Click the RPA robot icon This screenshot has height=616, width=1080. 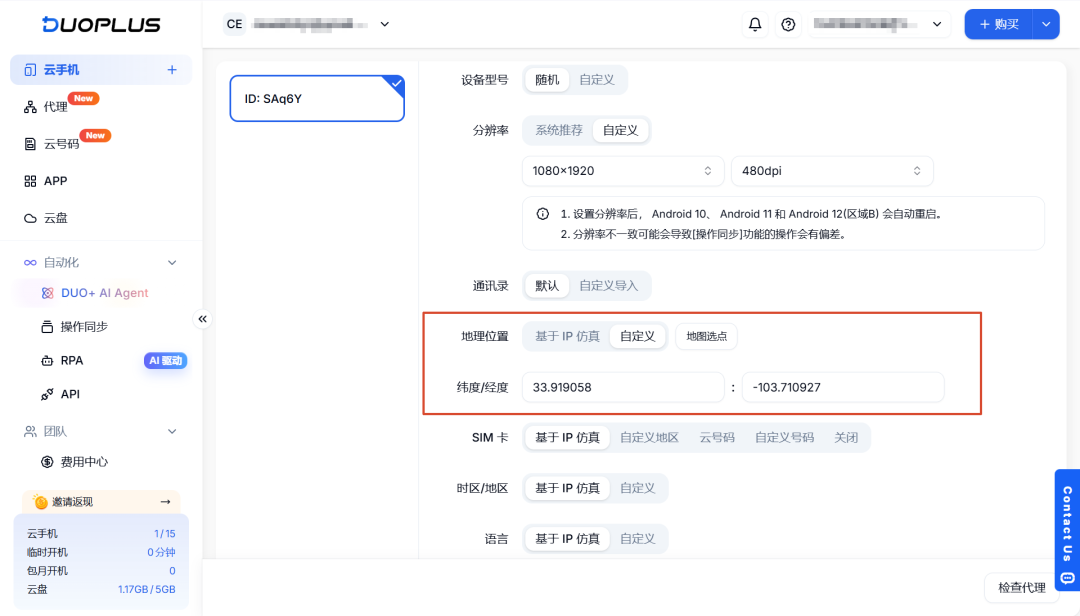pyautogui.click(x=47, y=360)
